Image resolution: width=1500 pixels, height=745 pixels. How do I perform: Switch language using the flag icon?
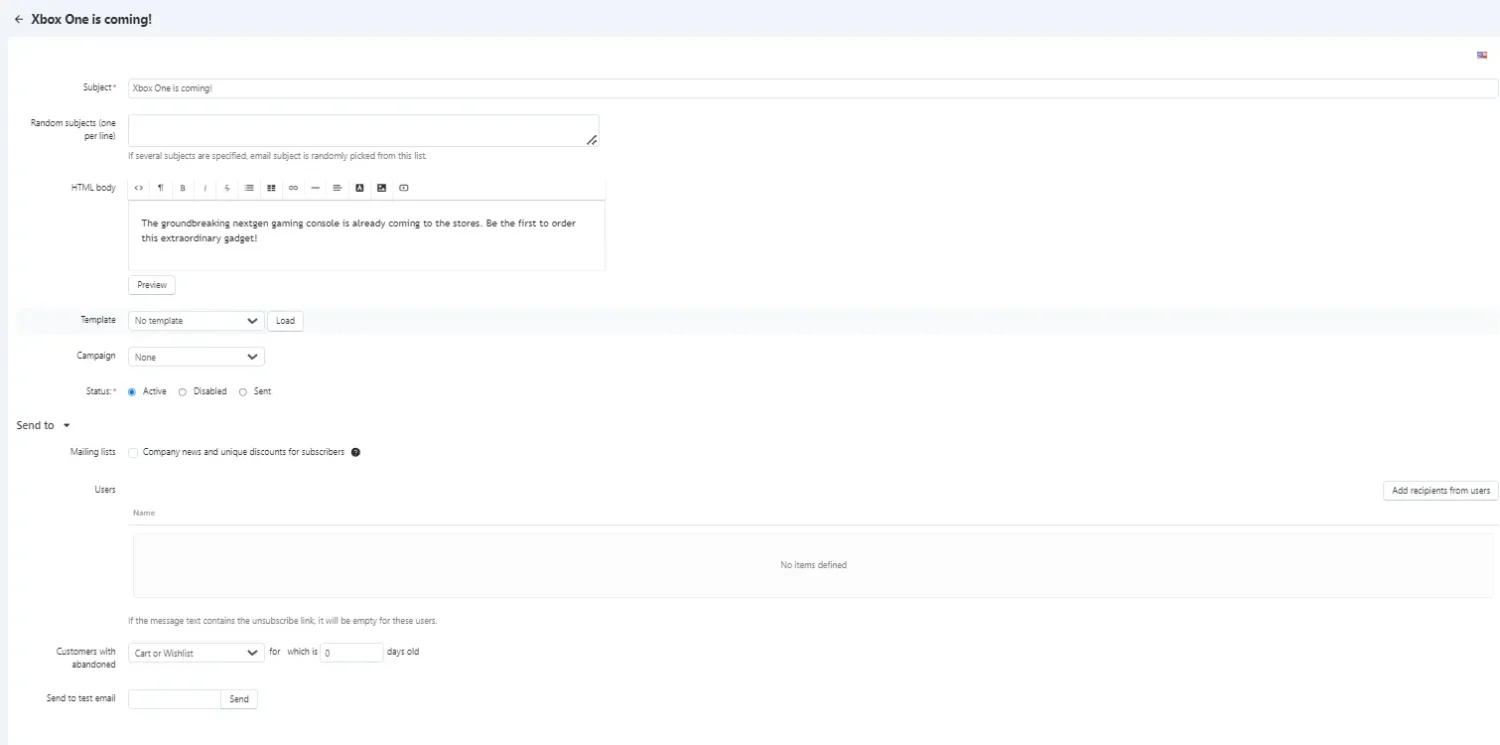click(1482, 55)
